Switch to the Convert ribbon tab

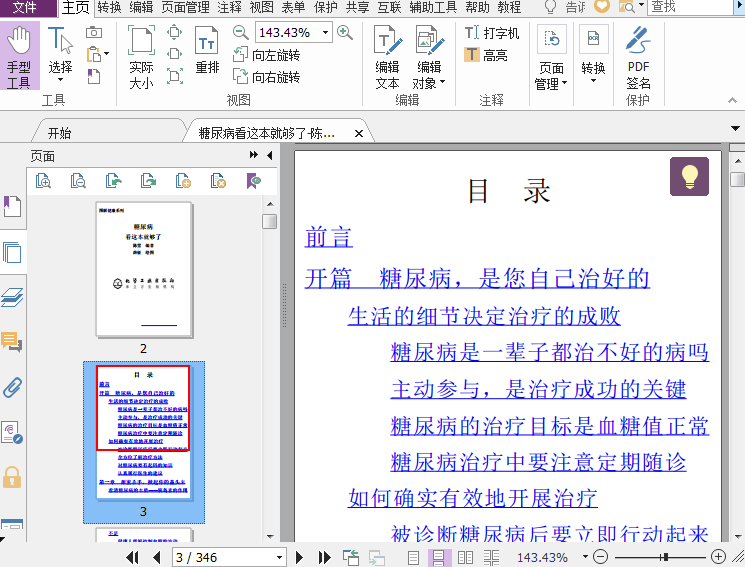pyautogui.click(x=110, y=7)
